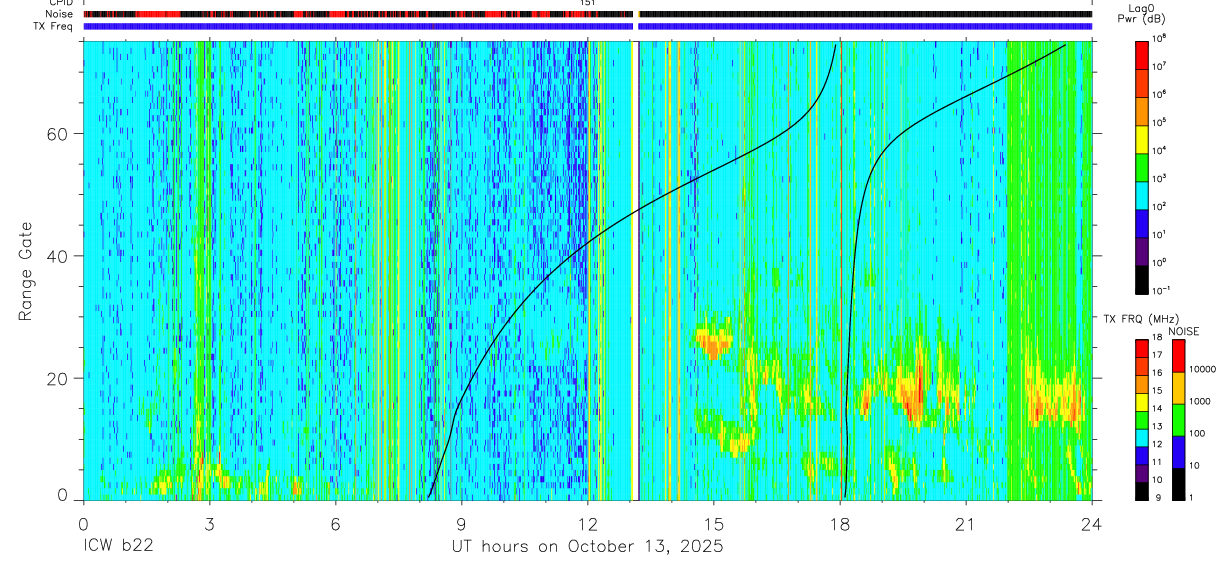Click the 'UT hours on October 13, 2025' label

click(588, 547)
